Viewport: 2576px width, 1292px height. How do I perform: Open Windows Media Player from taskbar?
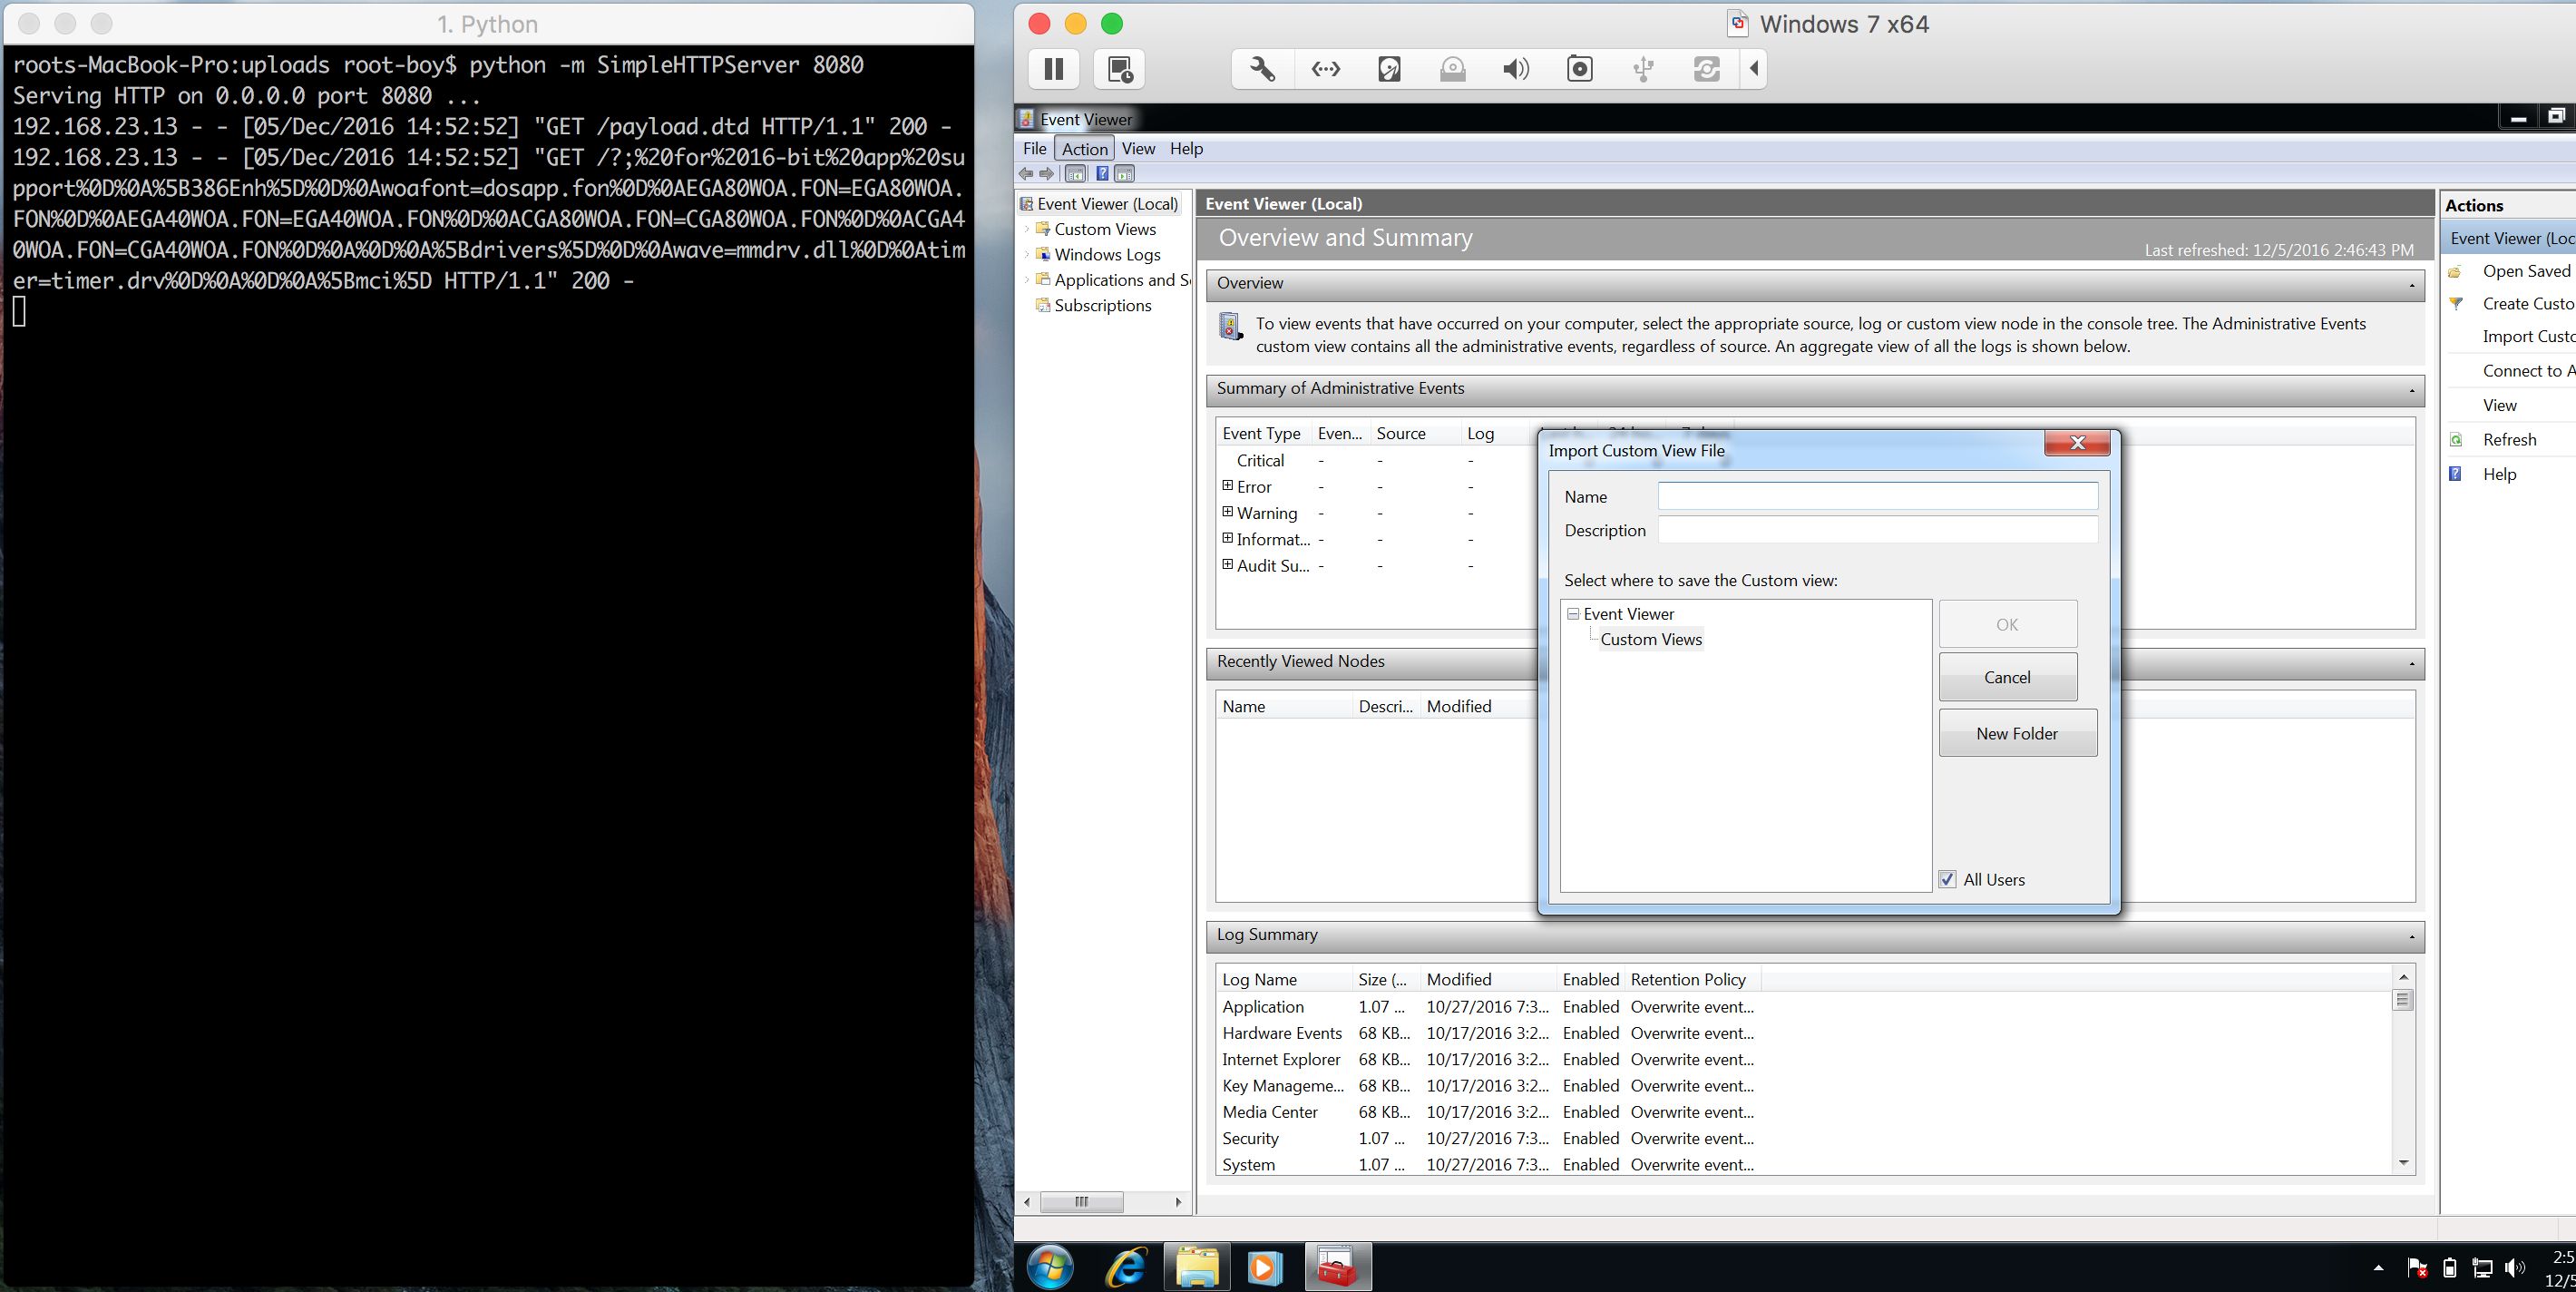pos(1265,1268)
